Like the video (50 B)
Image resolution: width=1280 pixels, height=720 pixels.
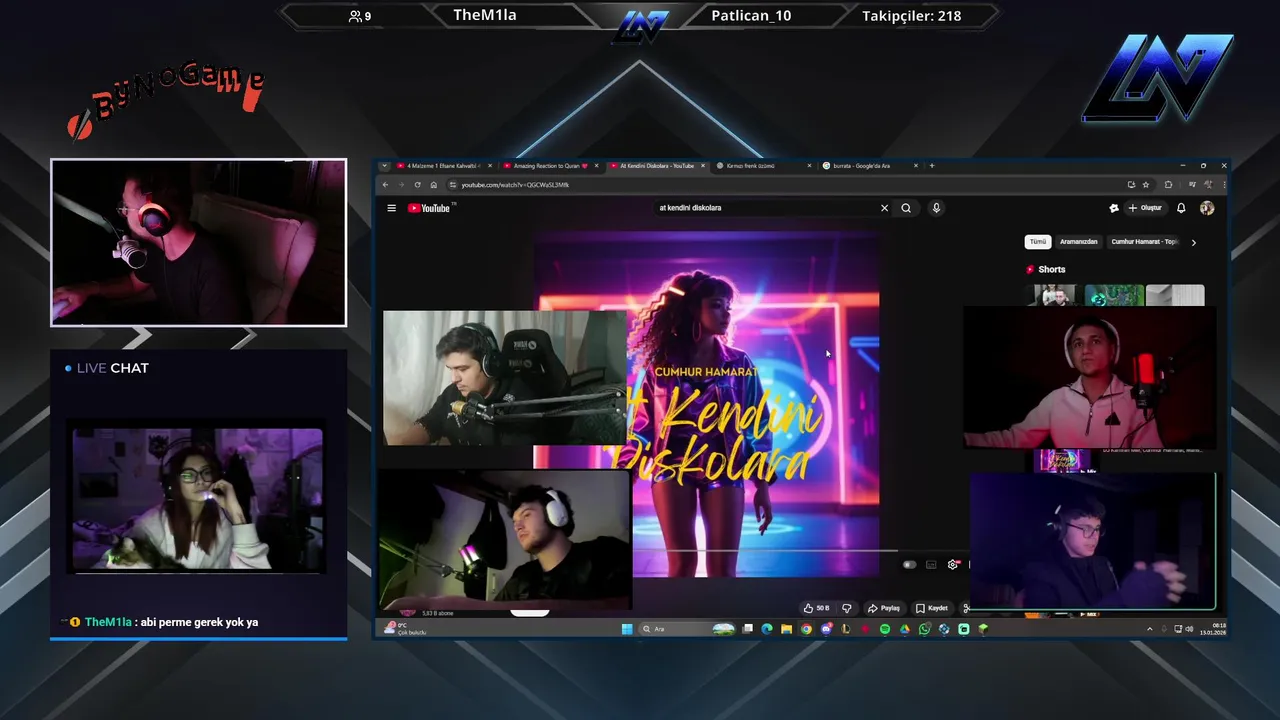817,608
